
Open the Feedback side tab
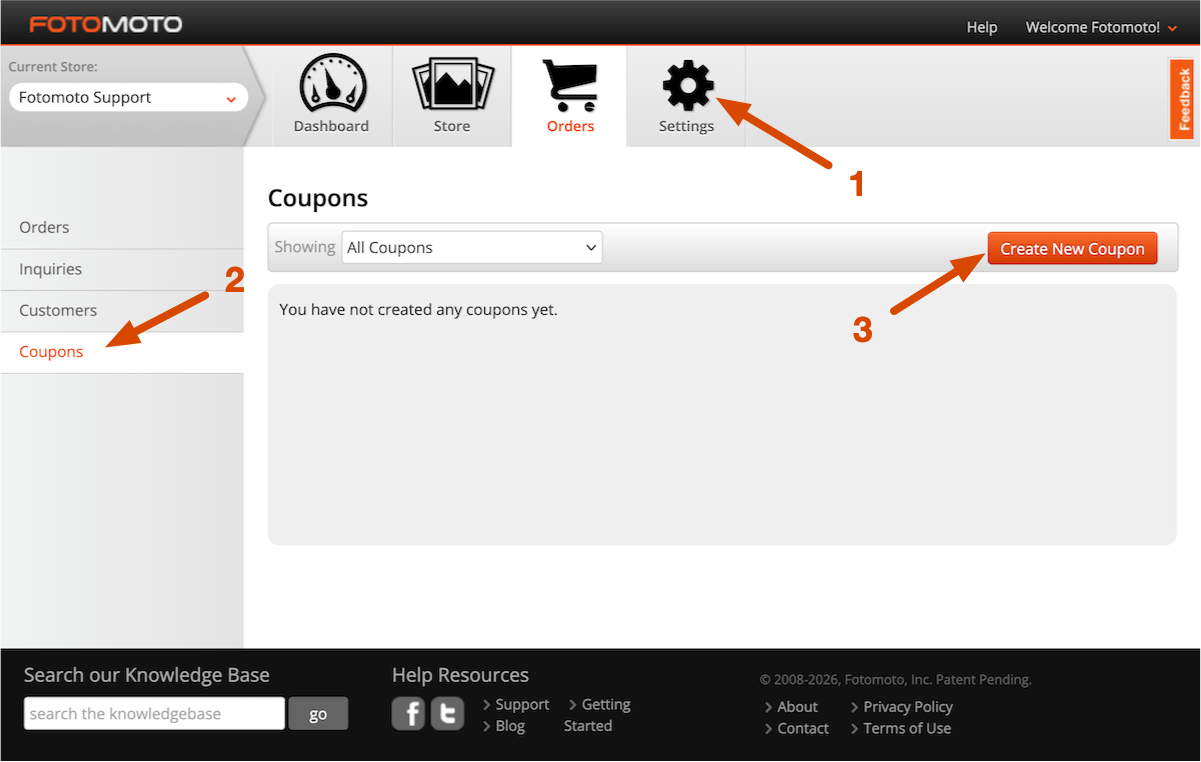[1184, 99]
